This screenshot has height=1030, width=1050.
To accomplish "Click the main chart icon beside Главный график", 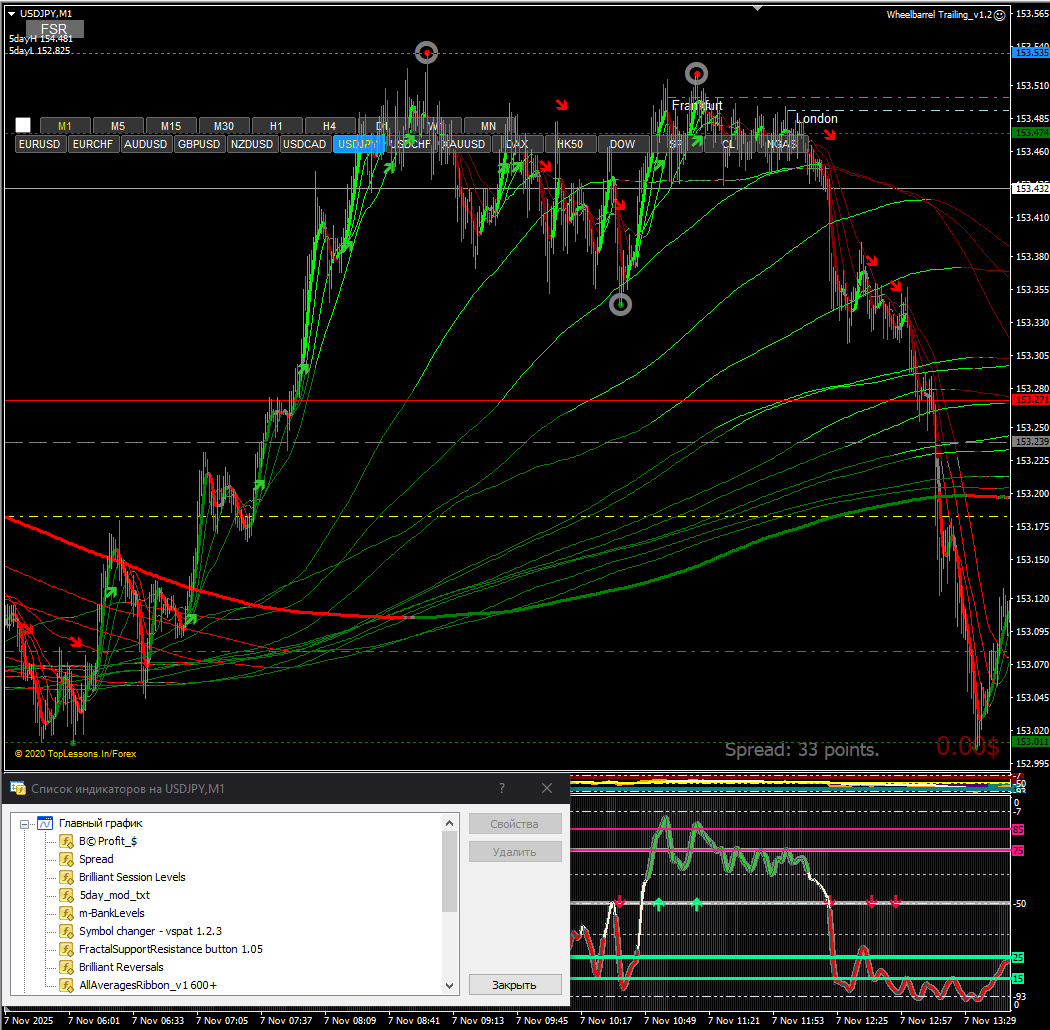I will tap(45, 823).
